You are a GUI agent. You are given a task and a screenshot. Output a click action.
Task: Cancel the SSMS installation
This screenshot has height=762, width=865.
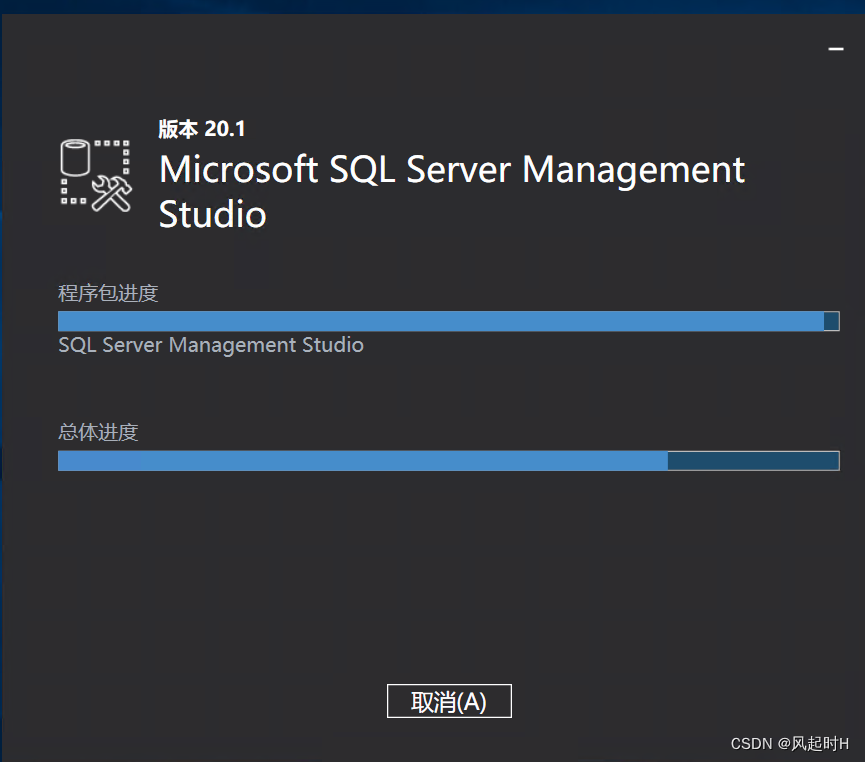click(x=448, y=701)
